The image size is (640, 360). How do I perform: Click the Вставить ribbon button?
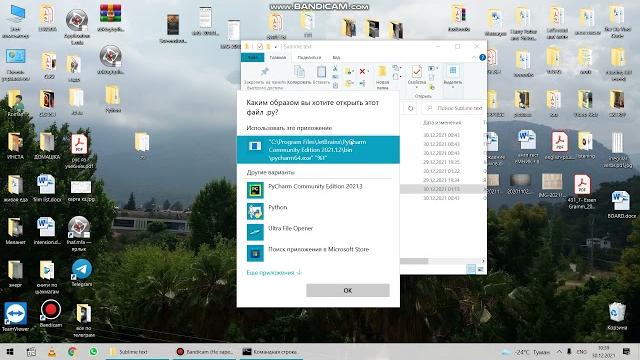tap(321, 76)
